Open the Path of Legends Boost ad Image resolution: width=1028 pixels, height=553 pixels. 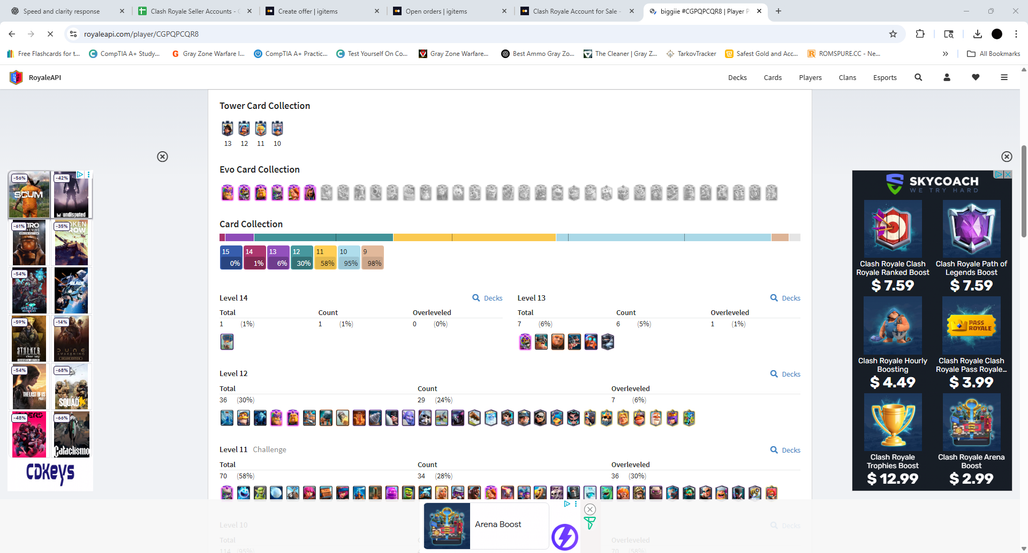tap(971, 247)
